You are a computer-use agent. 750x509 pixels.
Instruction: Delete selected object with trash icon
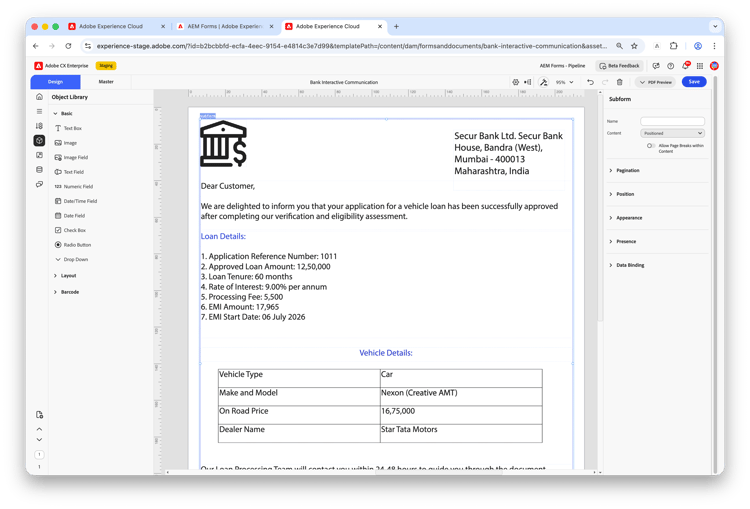[619, 82]
